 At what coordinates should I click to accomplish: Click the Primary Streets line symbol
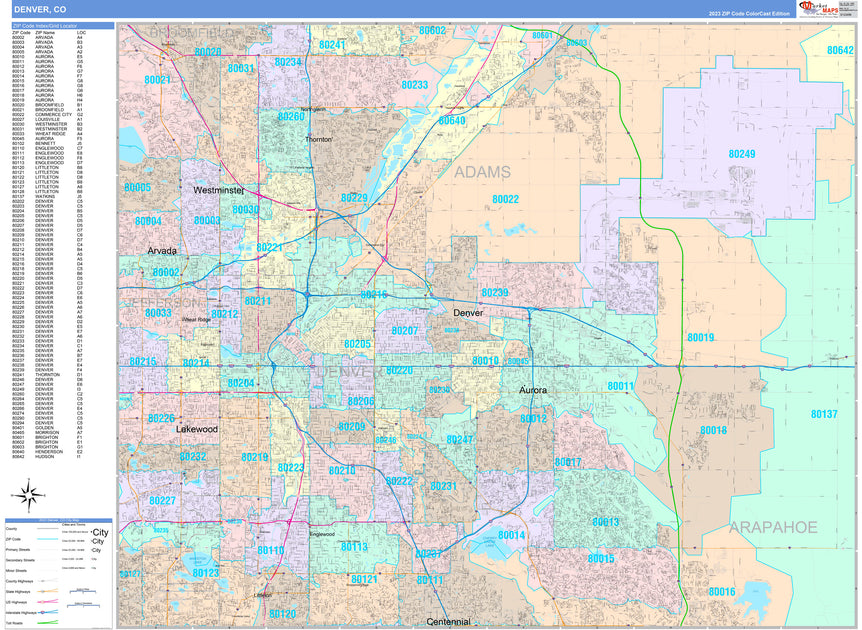pos(47,550)
